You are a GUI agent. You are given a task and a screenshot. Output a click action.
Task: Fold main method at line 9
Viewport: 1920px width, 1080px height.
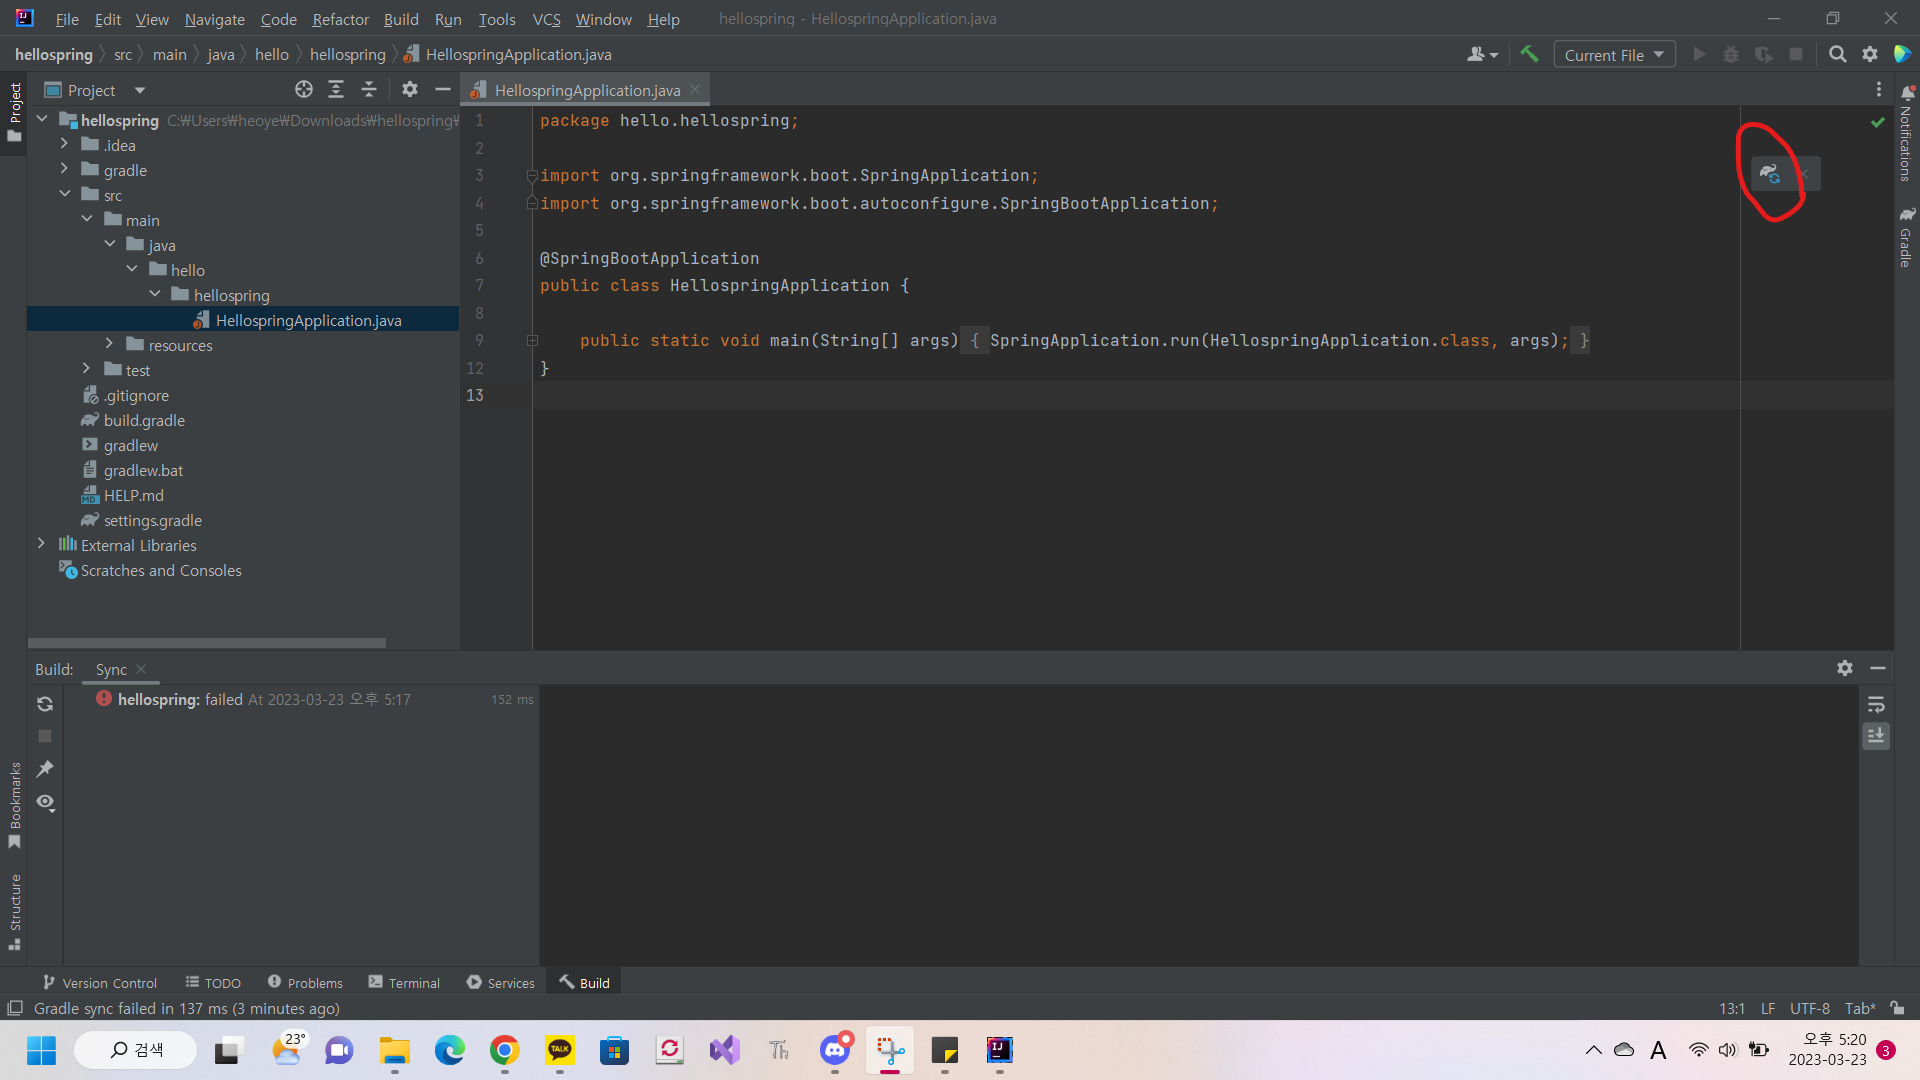tap(532, 341)
